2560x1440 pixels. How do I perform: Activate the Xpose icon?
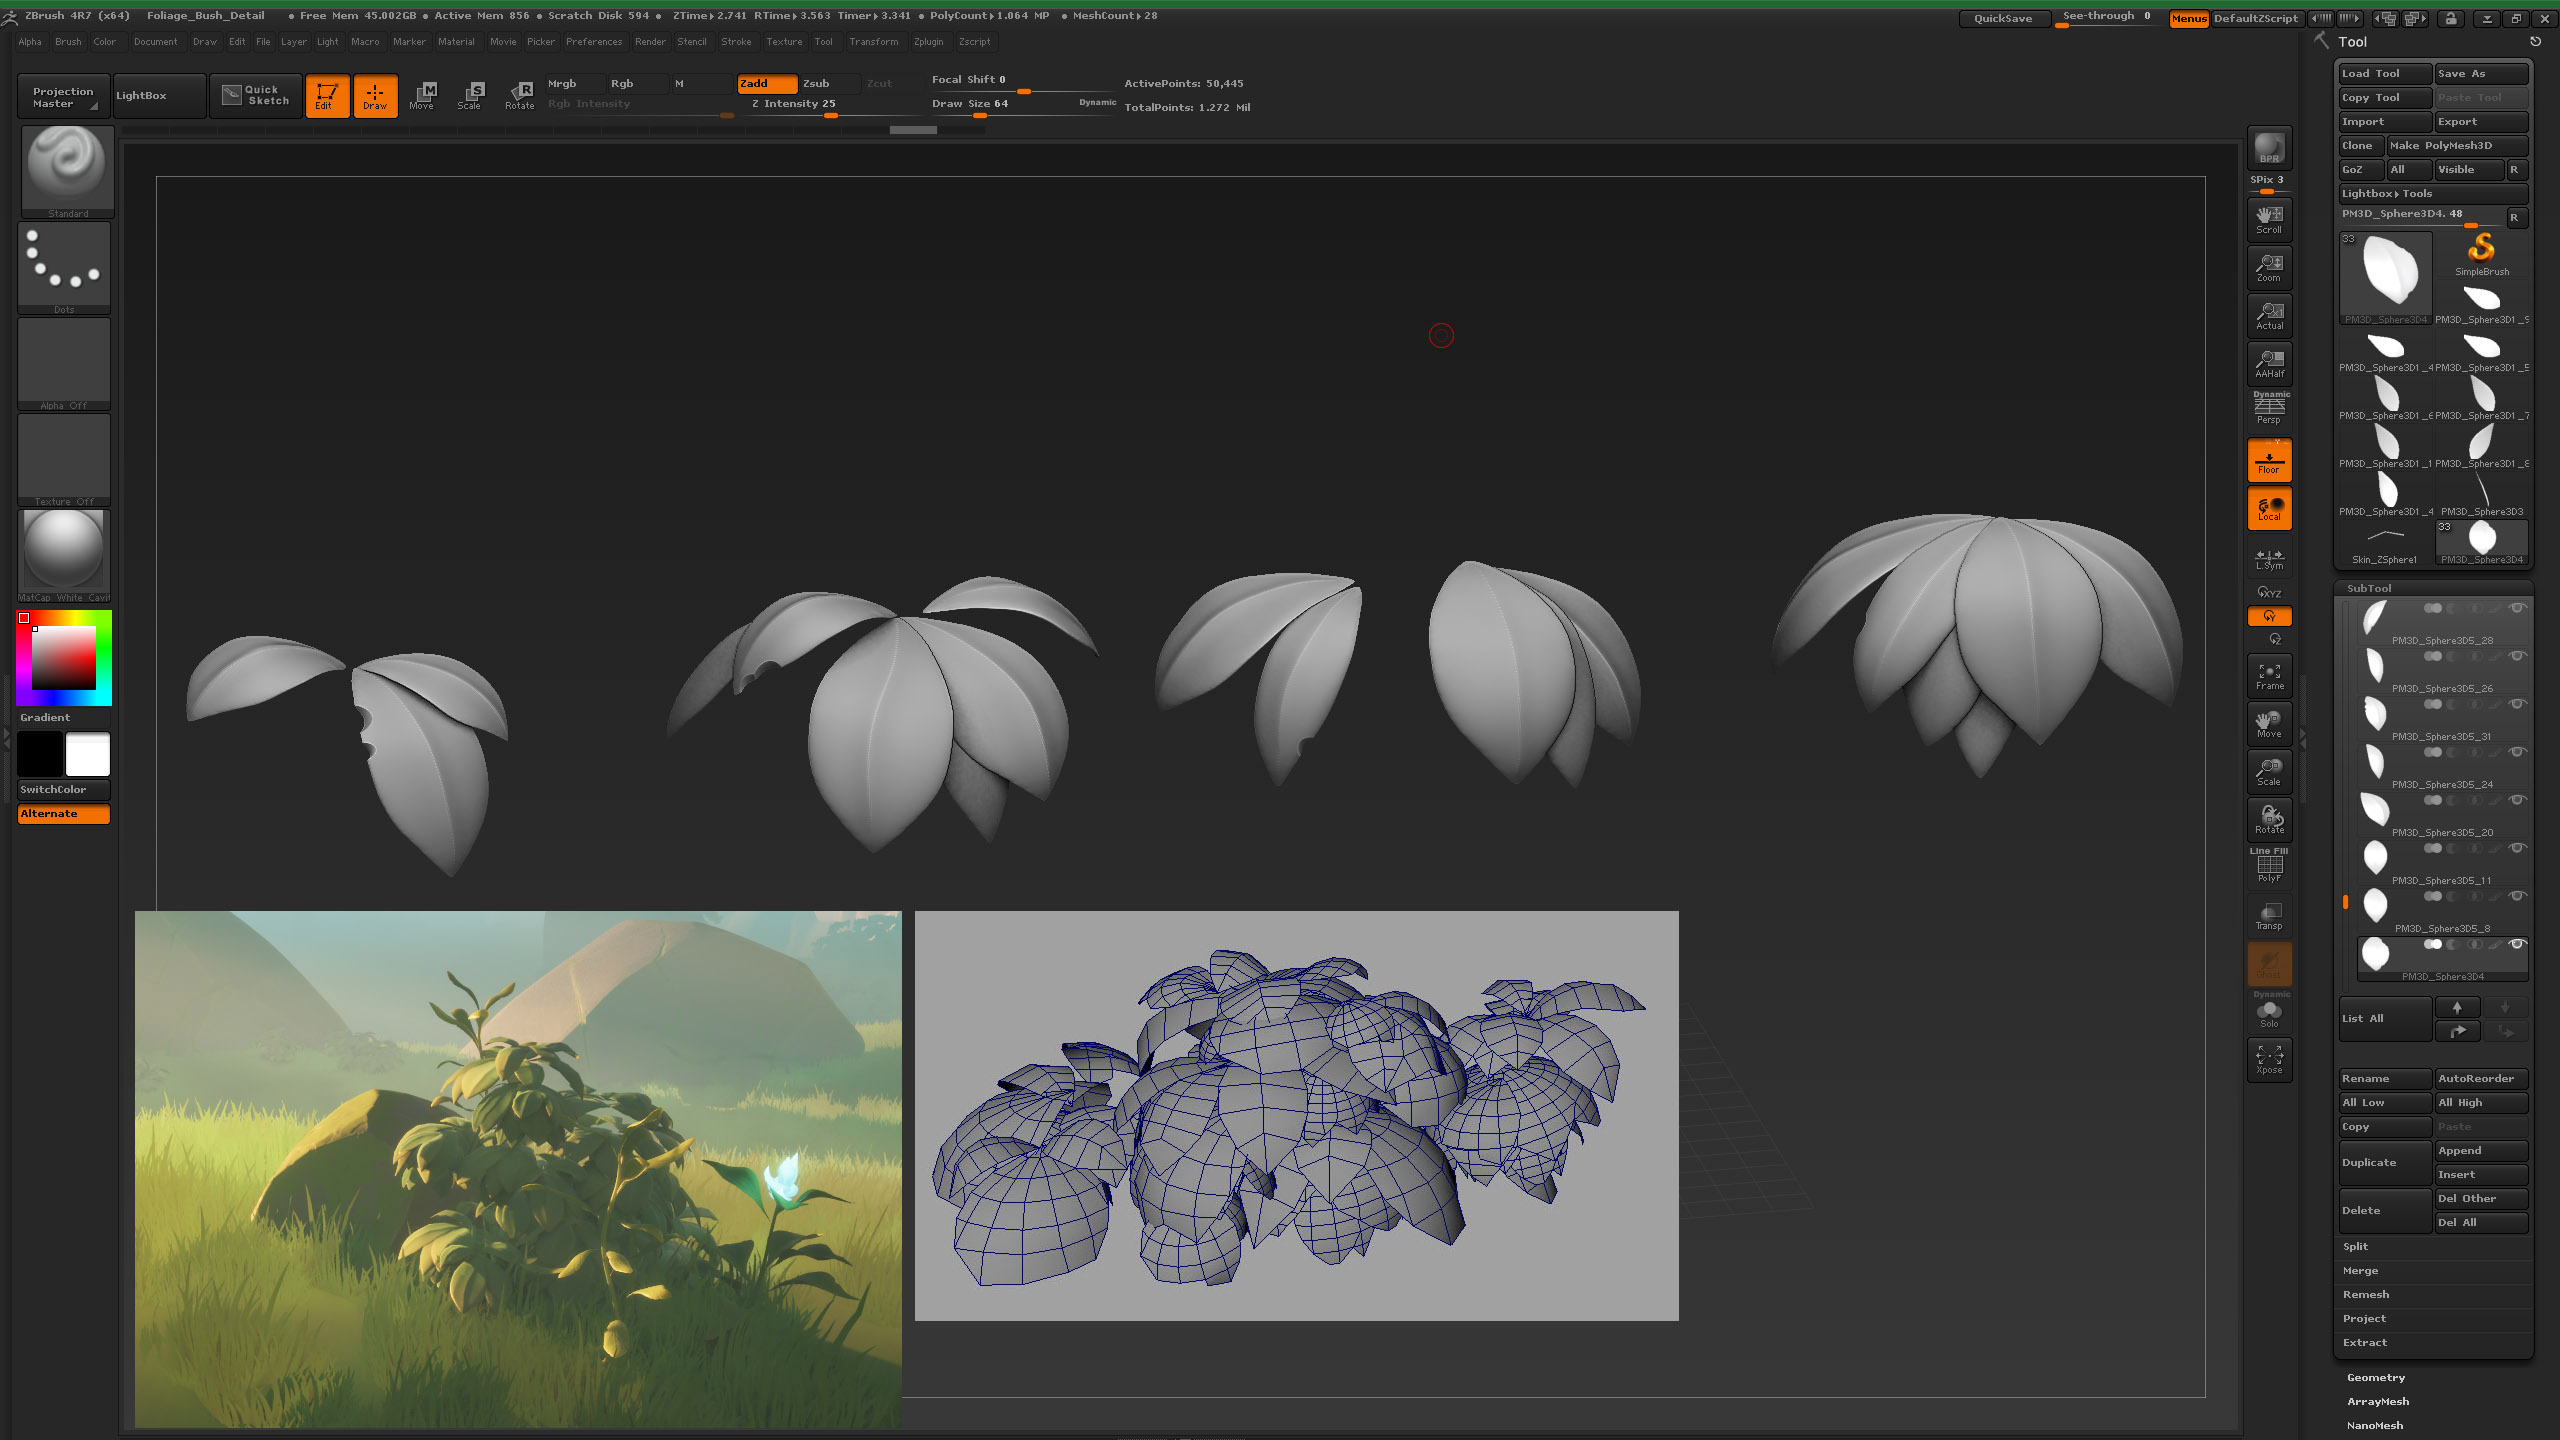click(x=2269, y=1059)
